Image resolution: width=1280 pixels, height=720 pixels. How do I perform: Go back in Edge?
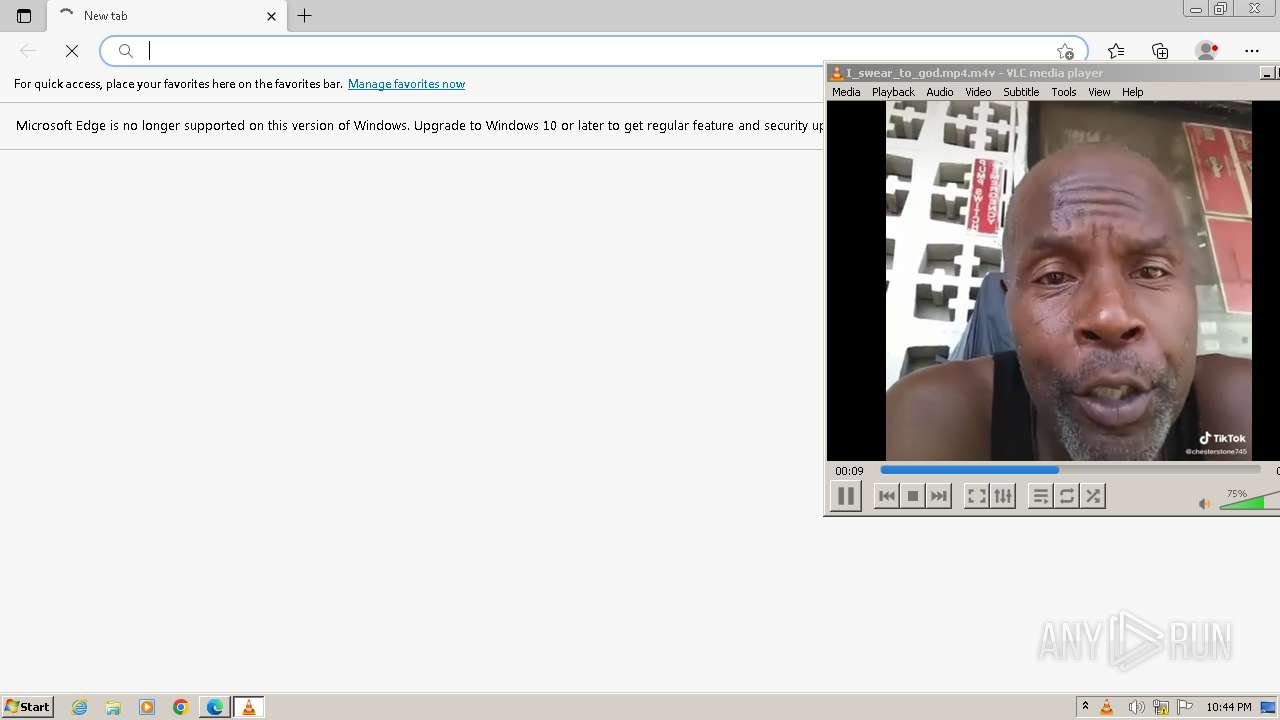pos(28,51)
